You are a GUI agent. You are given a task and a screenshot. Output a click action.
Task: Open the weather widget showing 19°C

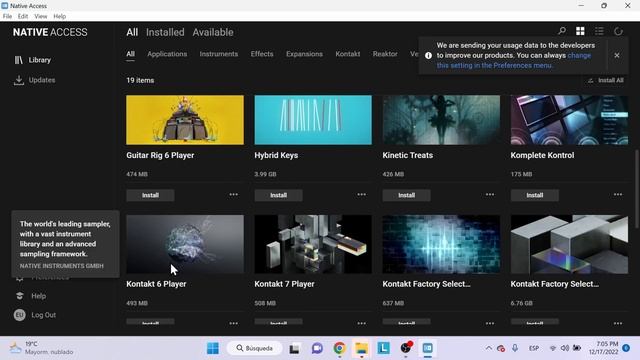[x=42, y=348]
